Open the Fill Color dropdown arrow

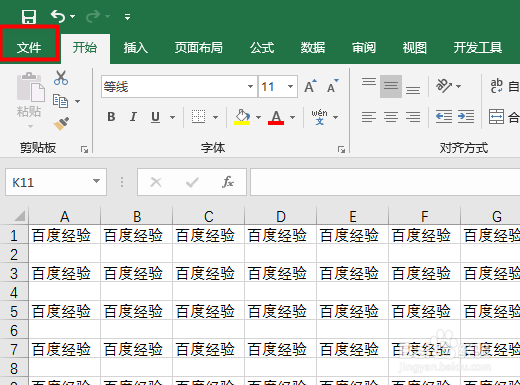(x=258, y=117)
